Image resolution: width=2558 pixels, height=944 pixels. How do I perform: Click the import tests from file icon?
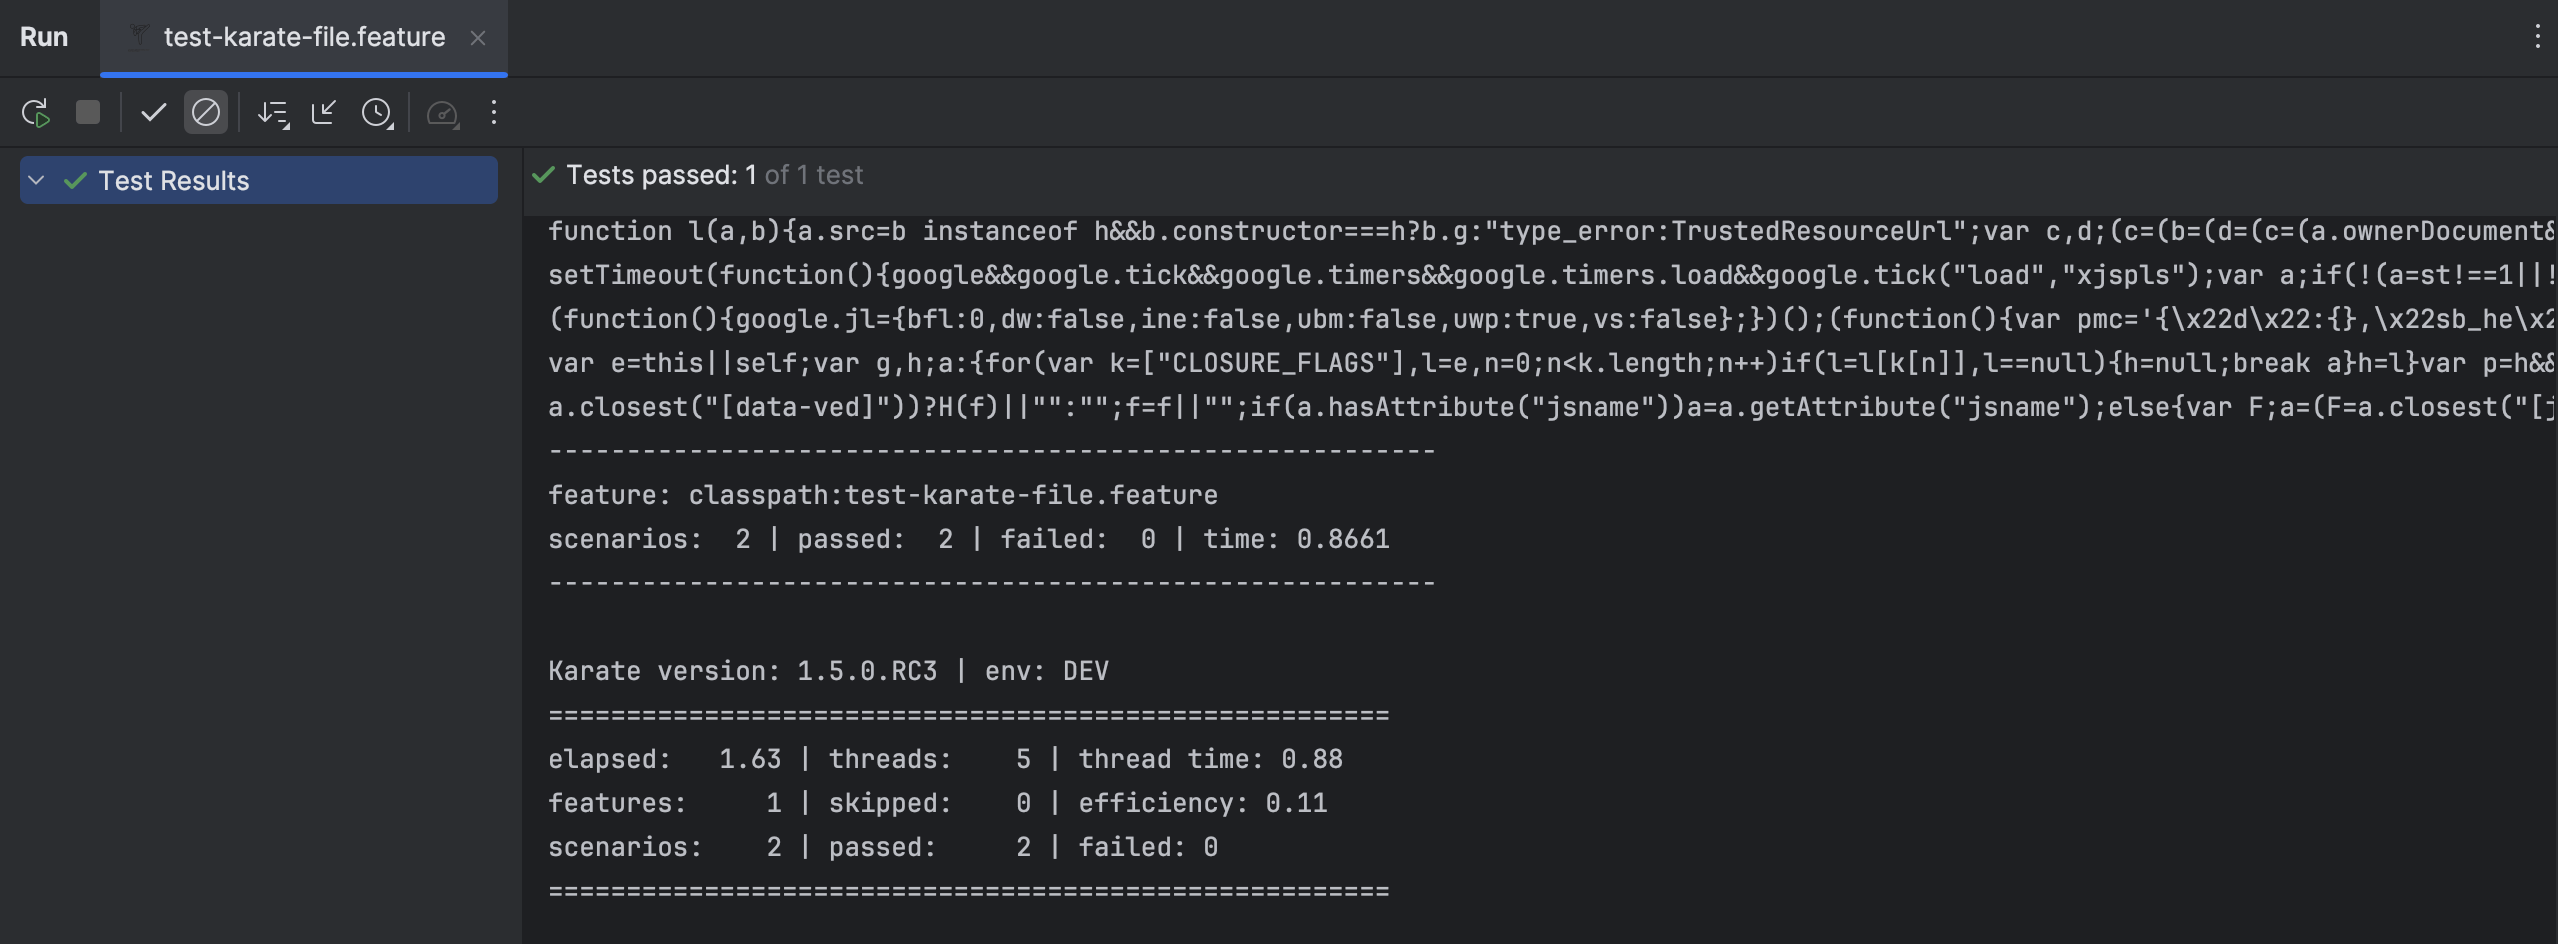(x=324, y=113)
